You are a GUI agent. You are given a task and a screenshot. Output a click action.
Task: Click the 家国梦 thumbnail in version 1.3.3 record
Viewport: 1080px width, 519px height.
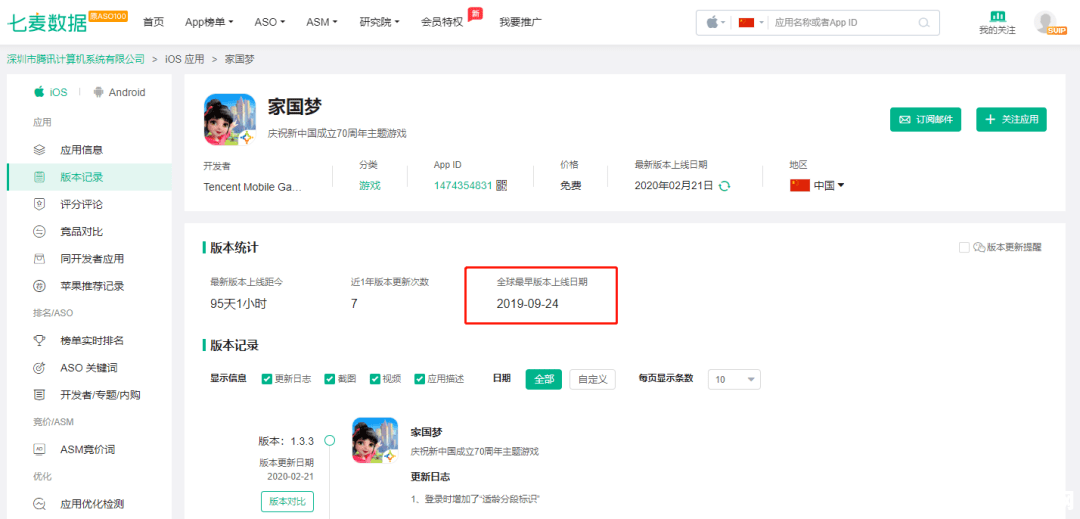click(375, 440)
